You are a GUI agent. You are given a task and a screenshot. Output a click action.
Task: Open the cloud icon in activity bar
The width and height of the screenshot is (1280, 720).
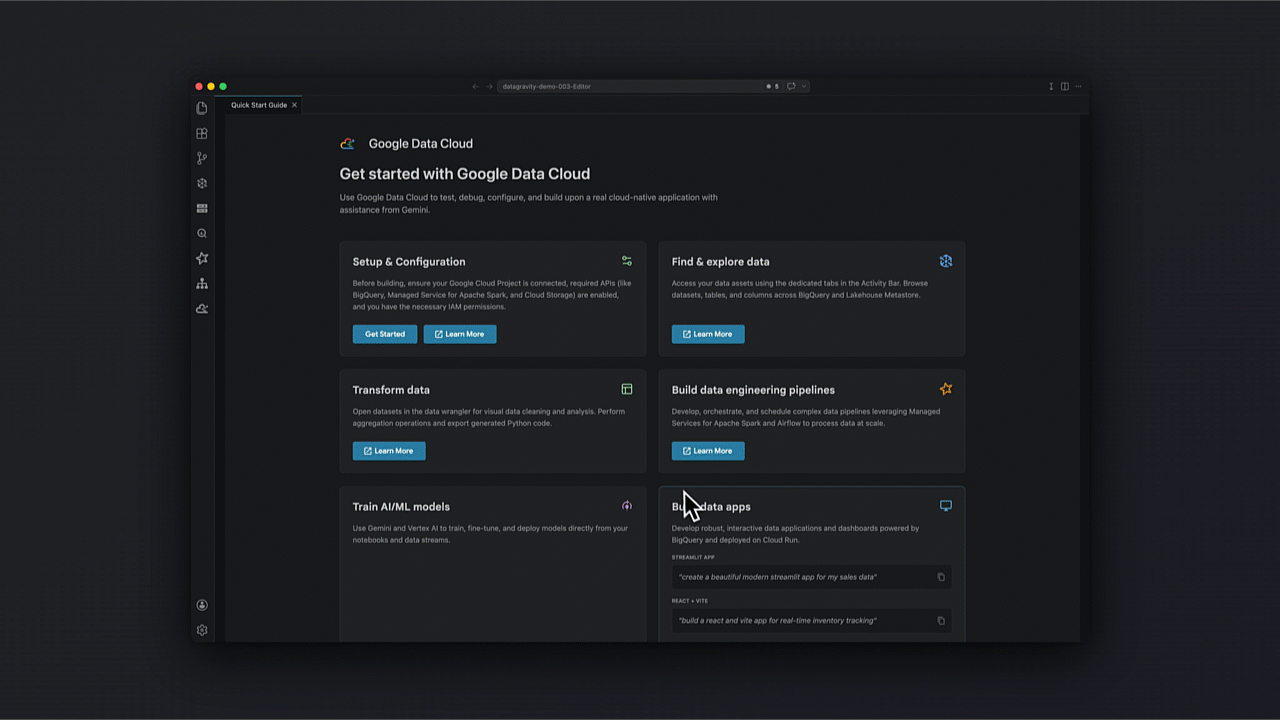pyautogui.click(x=202, y=309)
